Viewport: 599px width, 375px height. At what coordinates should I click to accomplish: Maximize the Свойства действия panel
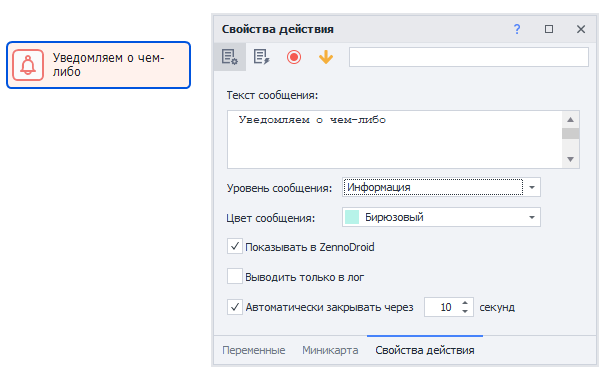tap(549, 29)
